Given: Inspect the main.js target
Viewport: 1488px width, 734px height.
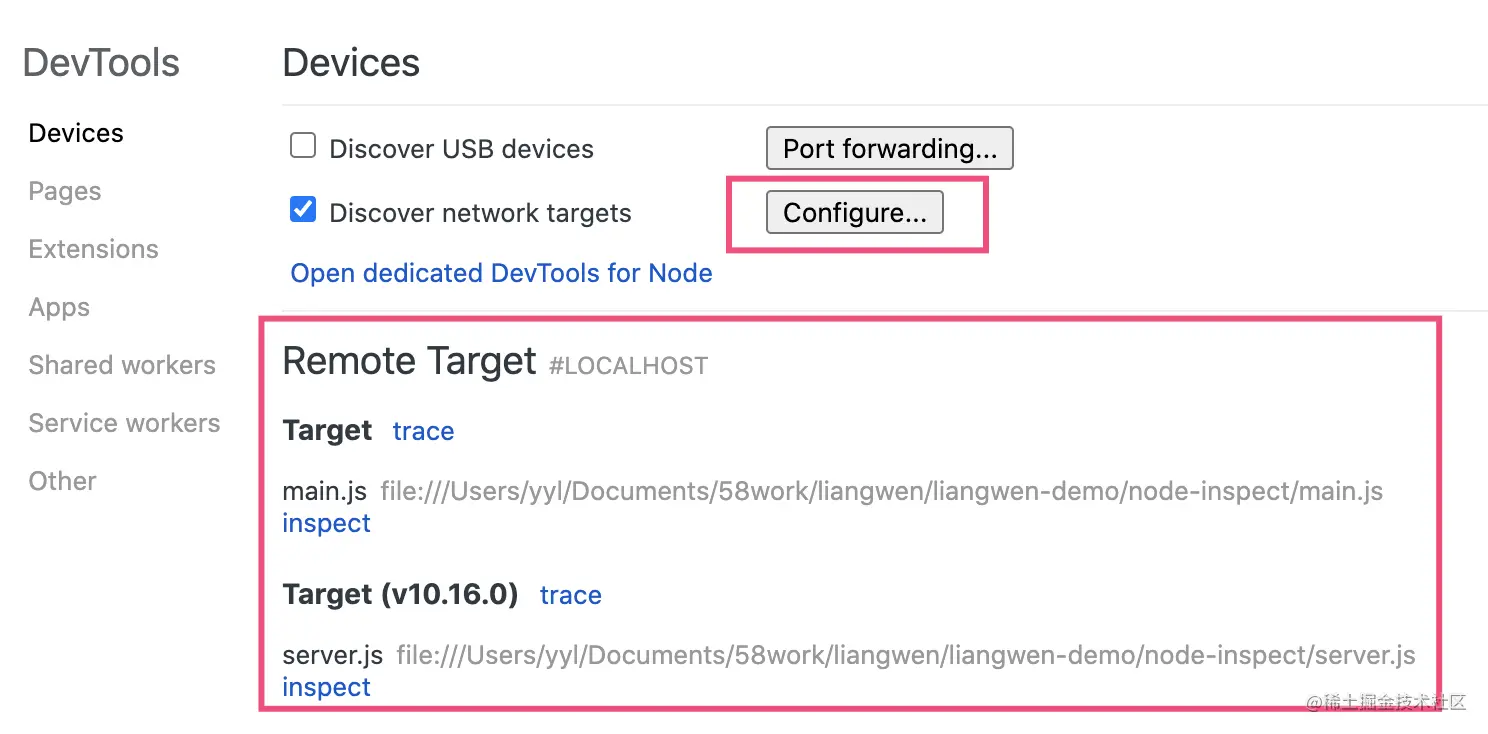Looking at the screenshot, I should [326, 523].
